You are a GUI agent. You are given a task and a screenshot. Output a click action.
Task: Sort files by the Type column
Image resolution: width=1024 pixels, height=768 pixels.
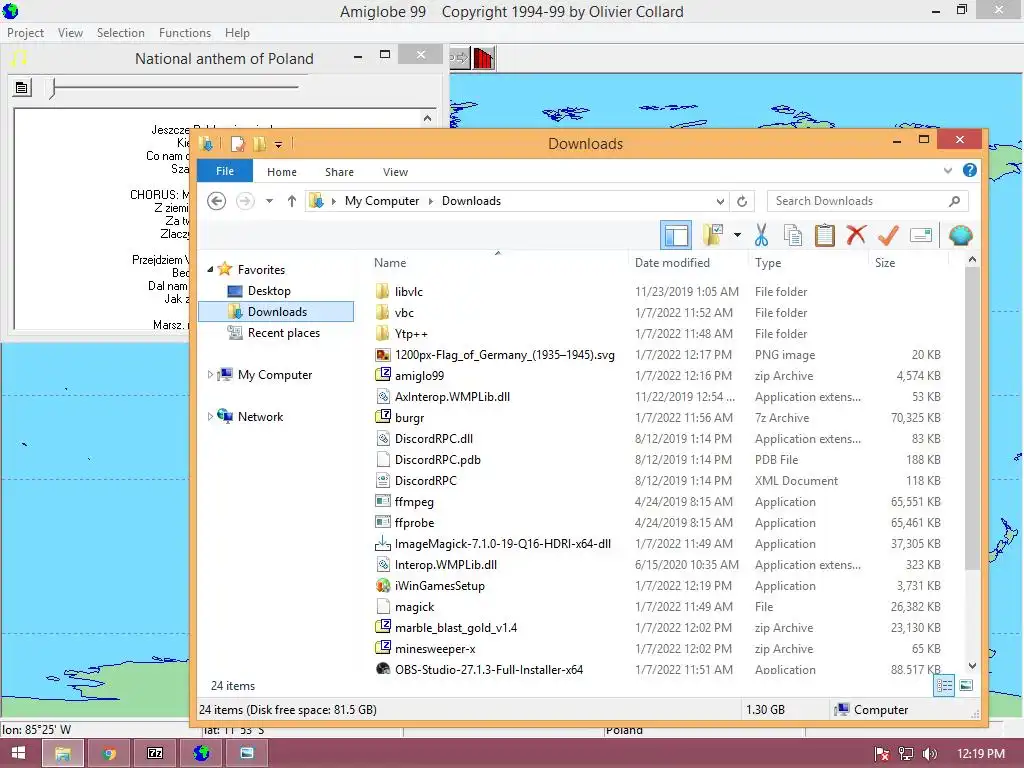click(x=768, y=263)
